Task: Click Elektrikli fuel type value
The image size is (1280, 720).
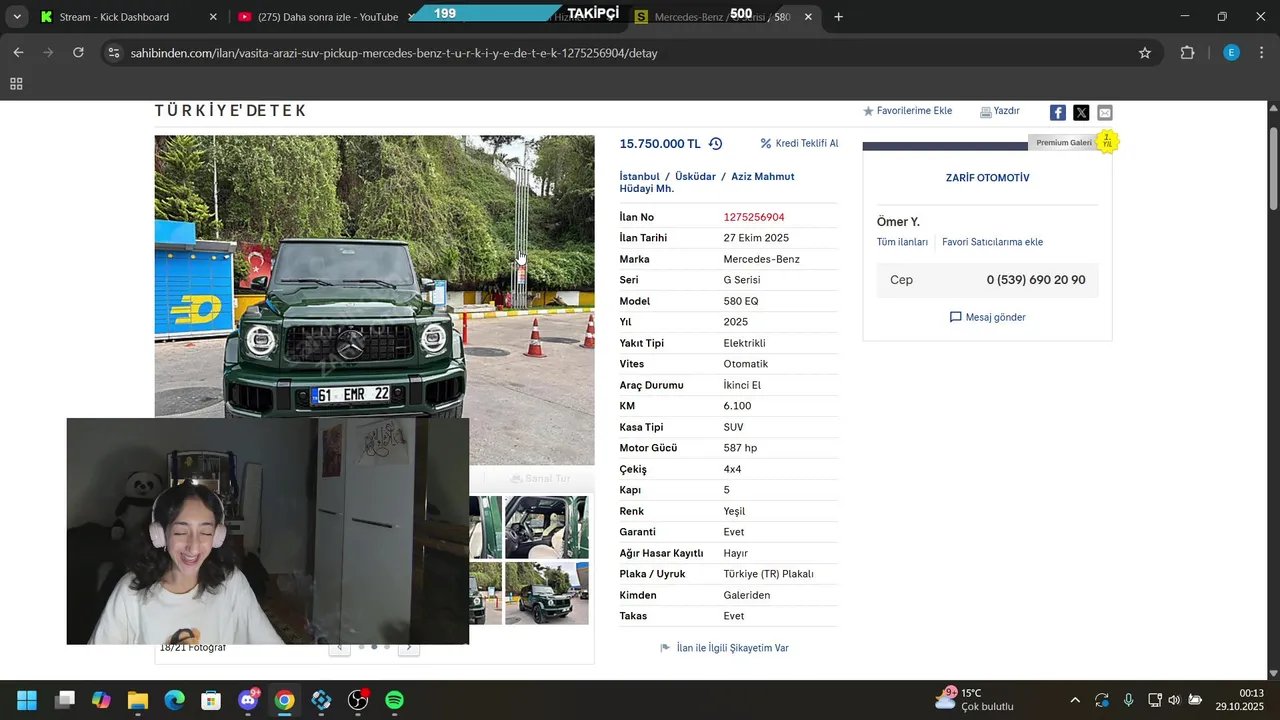Action: [745, 343]
